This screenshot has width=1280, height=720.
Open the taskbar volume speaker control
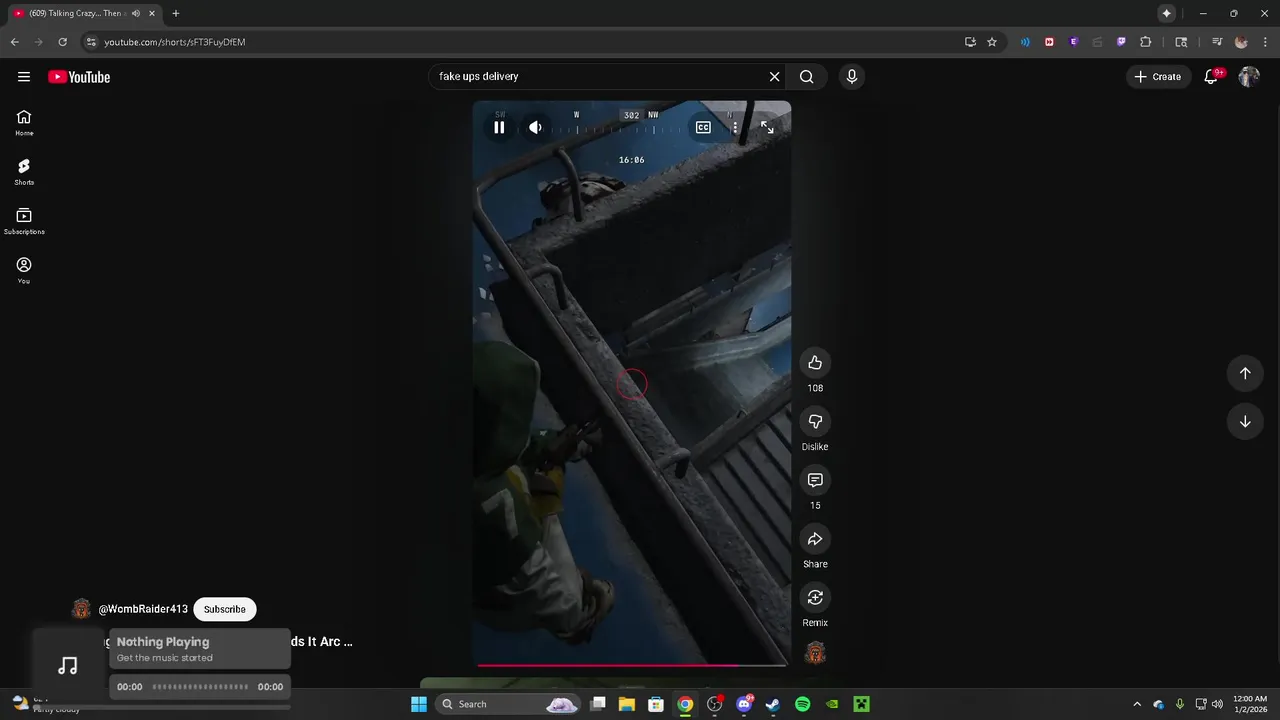coord(1217,704)
